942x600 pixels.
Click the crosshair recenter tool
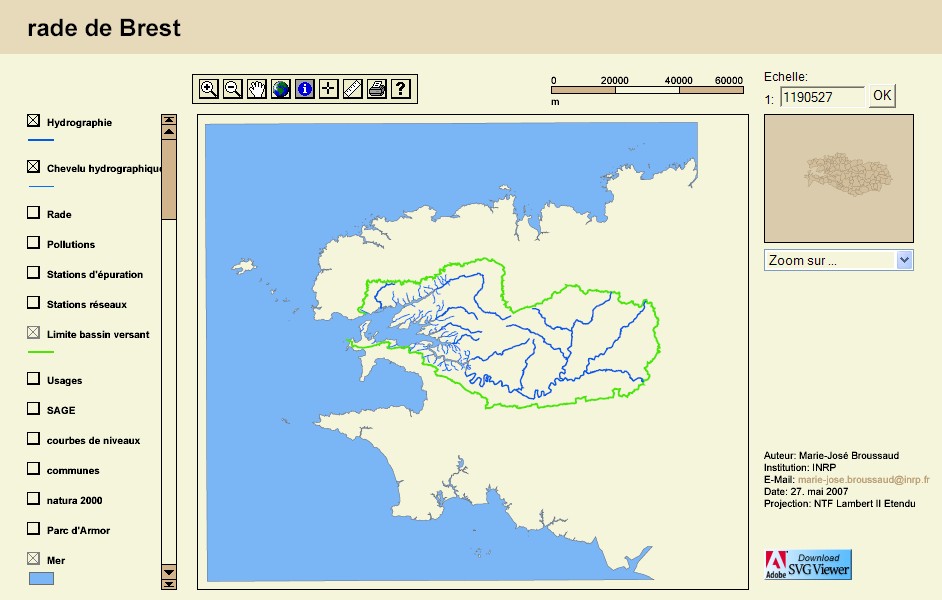tap(328, 89)
